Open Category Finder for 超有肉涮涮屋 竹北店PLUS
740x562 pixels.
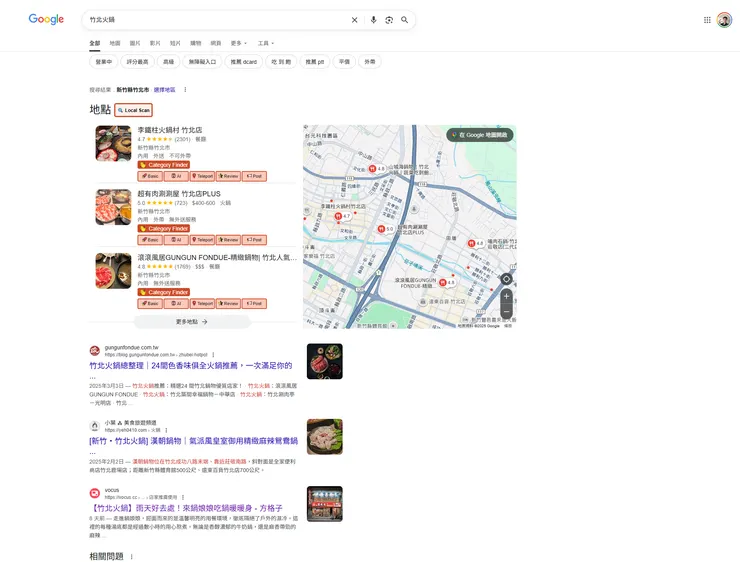click(x=164, y=228)
